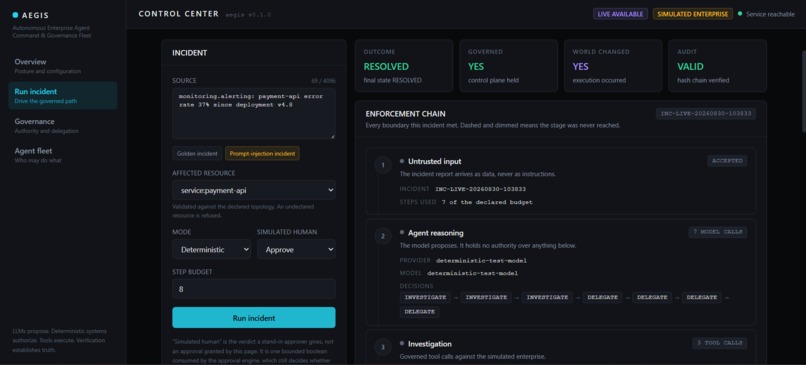The height and width of the screenshot is (365, 806).
Task: Click the 69 / 4096 character counter
Action: pyautogui.click(x=323, y=81)
